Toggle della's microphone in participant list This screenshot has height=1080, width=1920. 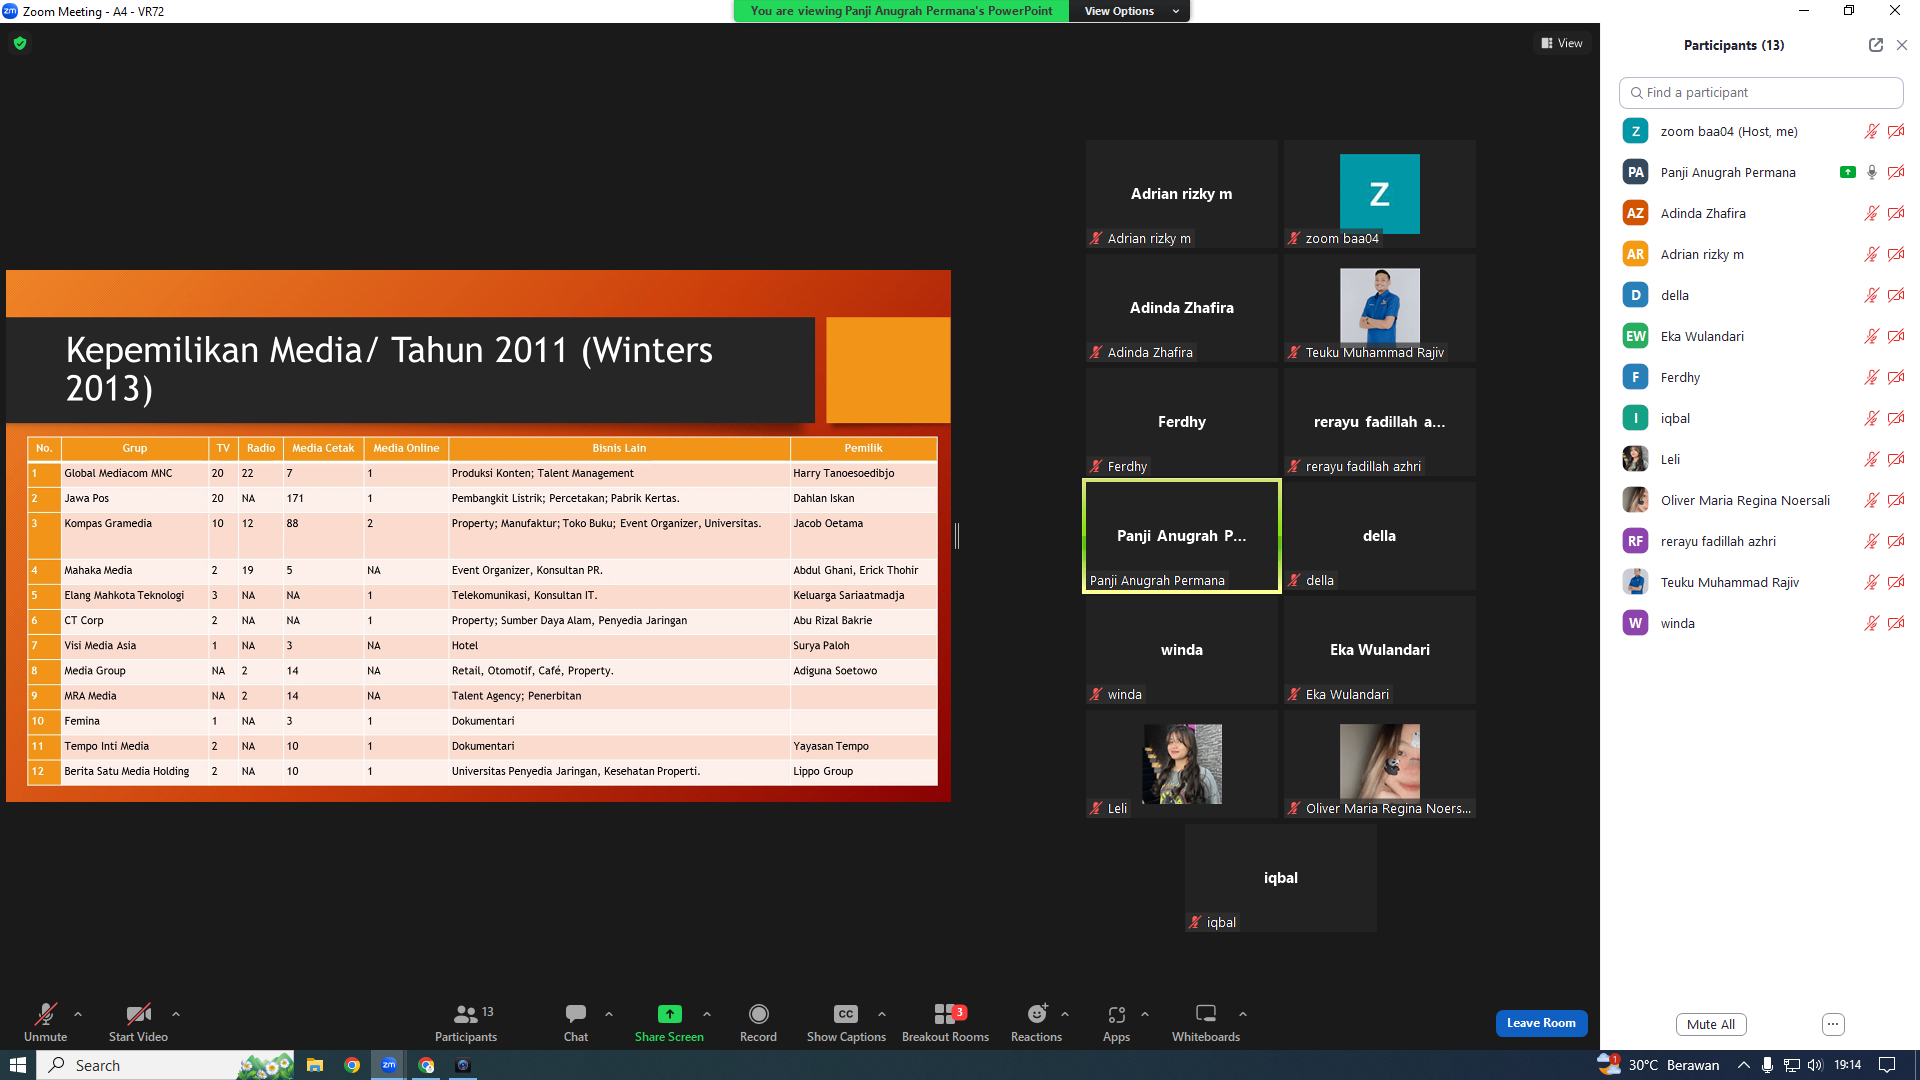click(x=1871, y=295)
